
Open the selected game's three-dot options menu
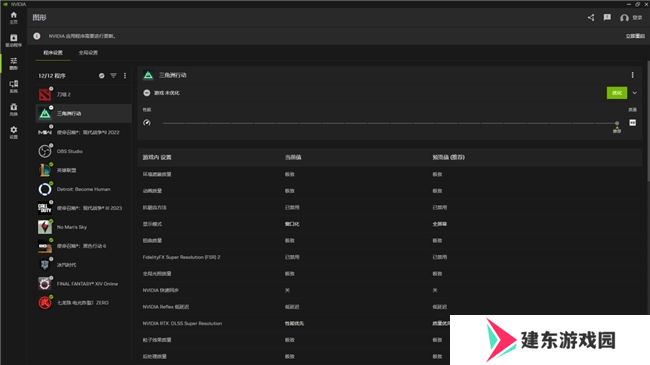[632, 75]
